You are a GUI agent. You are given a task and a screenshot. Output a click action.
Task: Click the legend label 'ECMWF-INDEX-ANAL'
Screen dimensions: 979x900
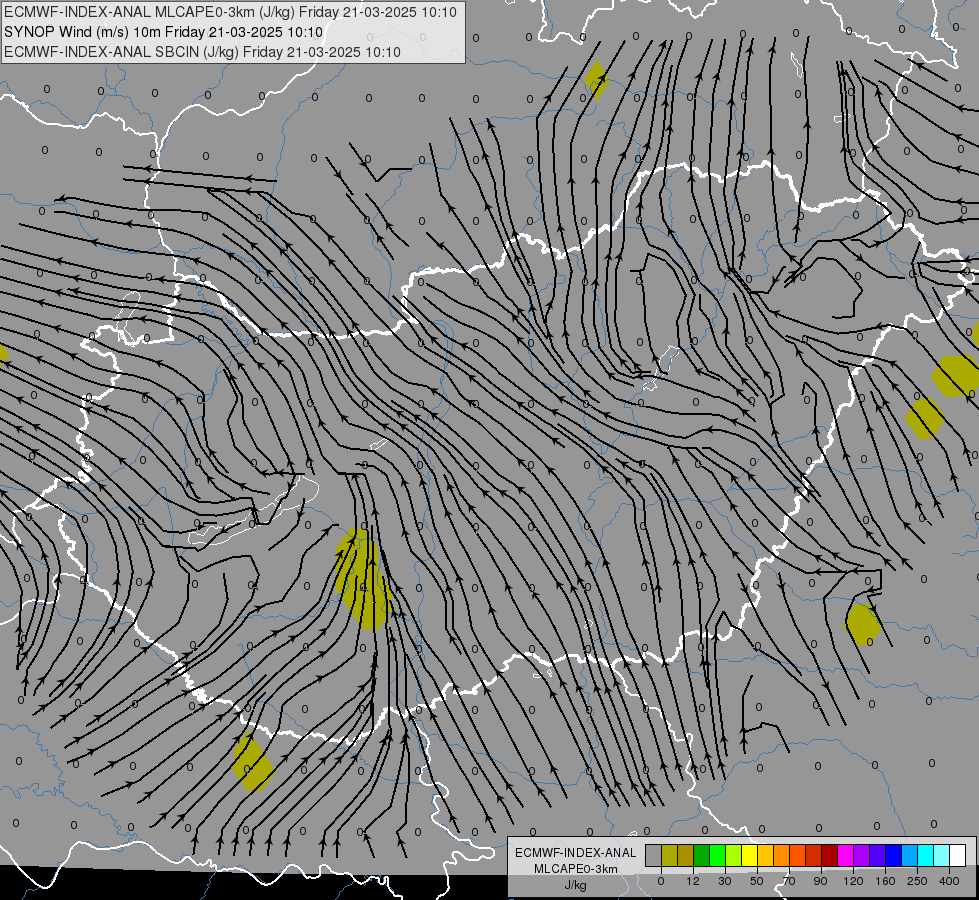(576, 853)
